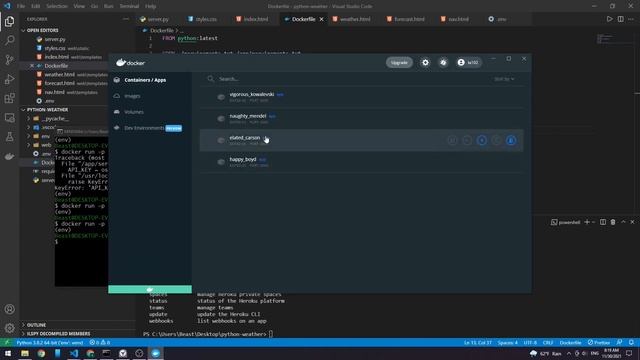Open Run and Debug activity icon

pos(9,79)
